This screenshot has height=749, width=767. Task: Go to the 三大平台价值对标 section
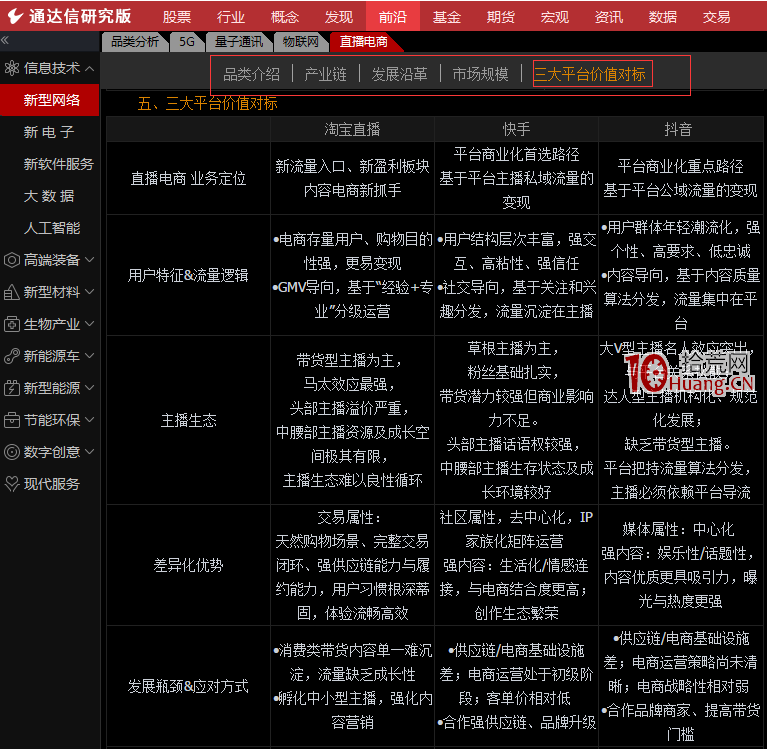tap(590, 74)
